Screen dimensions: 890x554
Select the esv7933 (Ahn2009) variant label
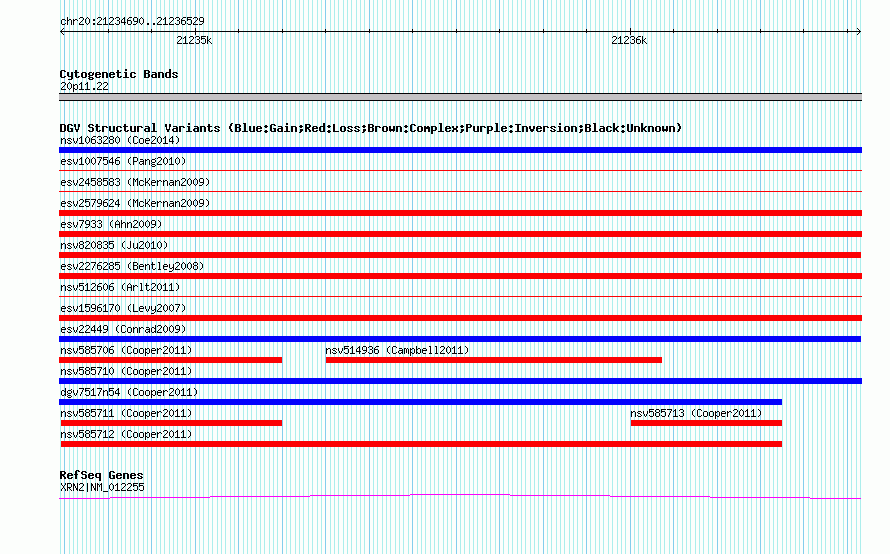tap(111, 224)
